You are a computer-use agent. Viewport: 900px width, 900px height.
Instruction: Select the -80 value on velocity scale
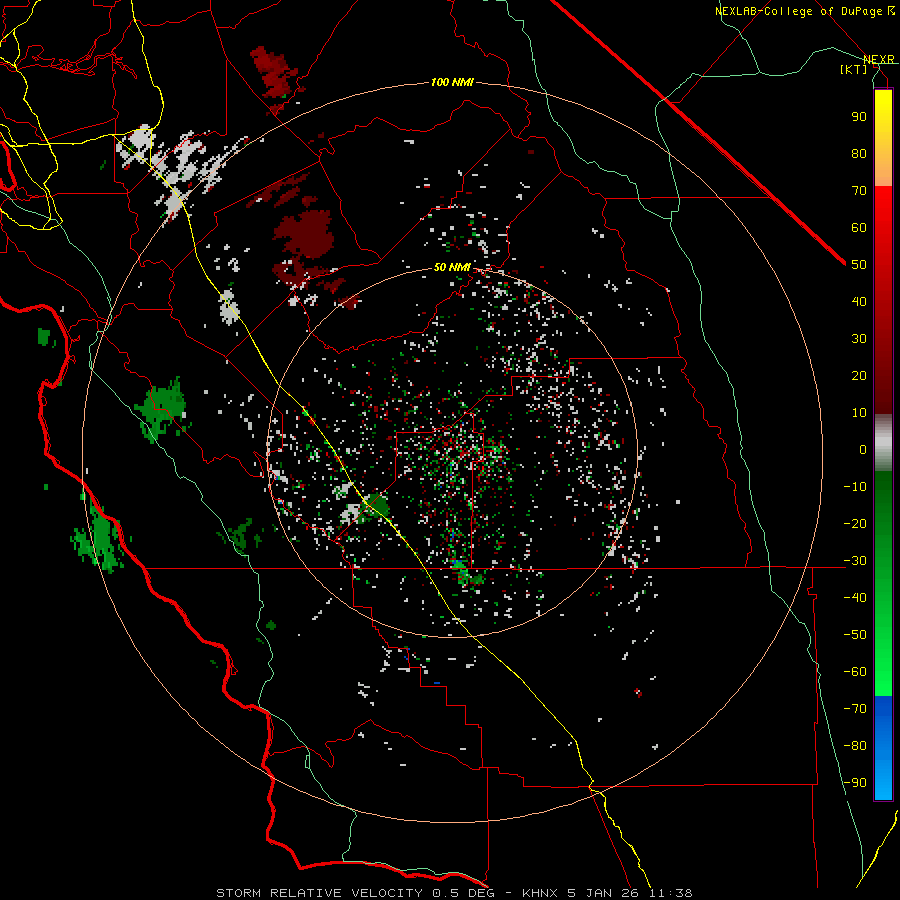point(855,746)
